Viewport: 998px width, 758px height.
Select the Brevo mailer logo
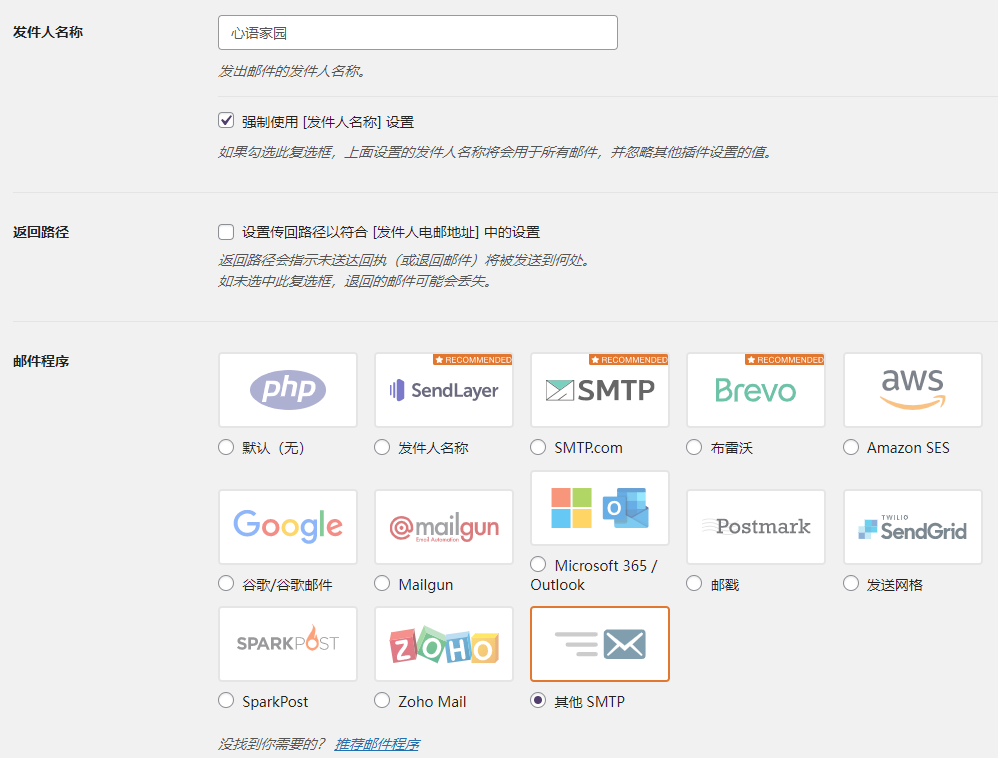point(756,390)
